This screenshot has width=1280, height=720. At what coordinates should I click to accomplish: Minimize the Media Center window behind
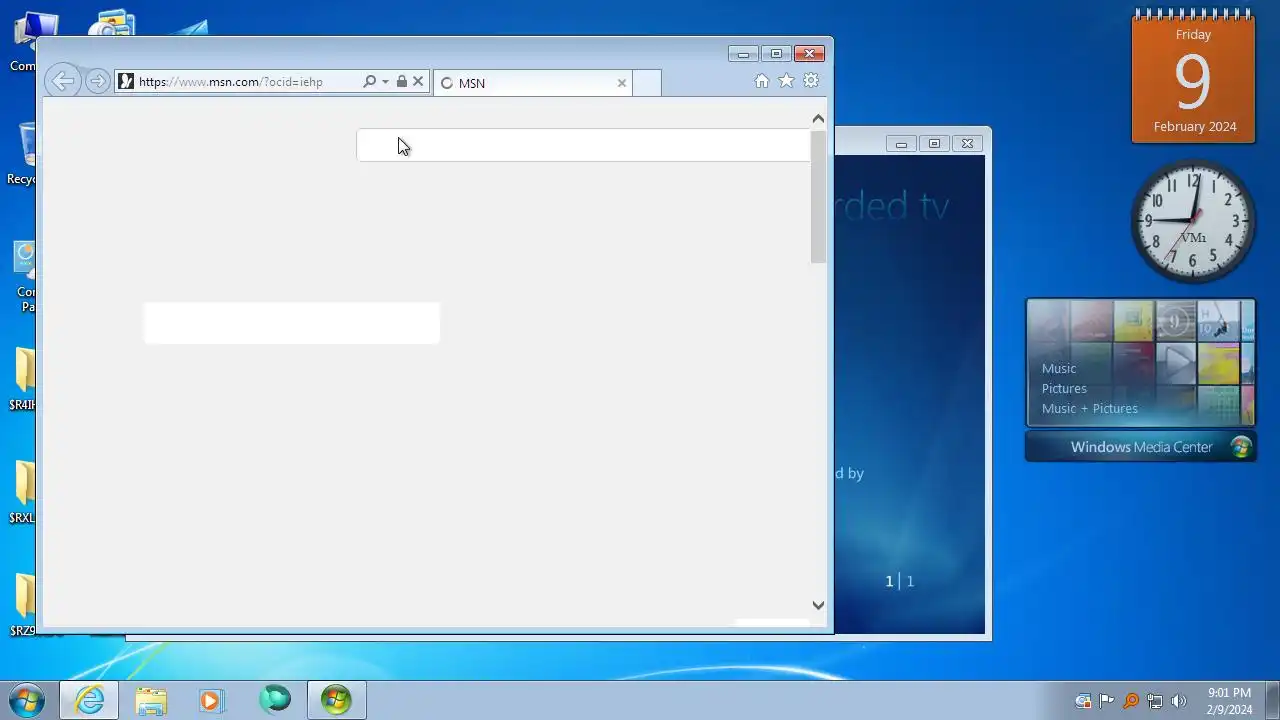coord(901,144)
